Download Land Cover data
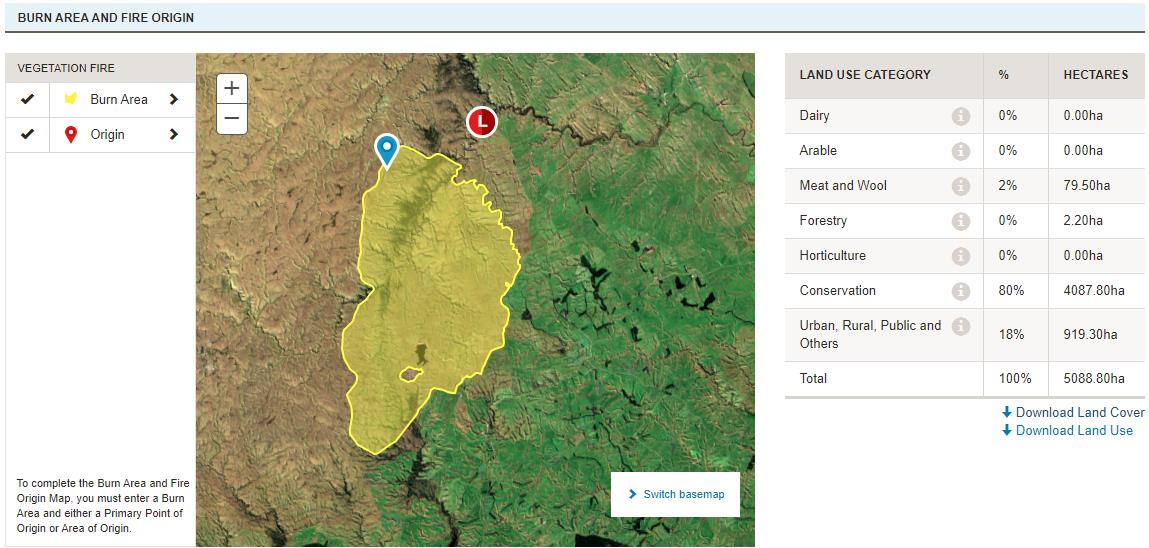The image size is (1149, 548). point(1073,412)
